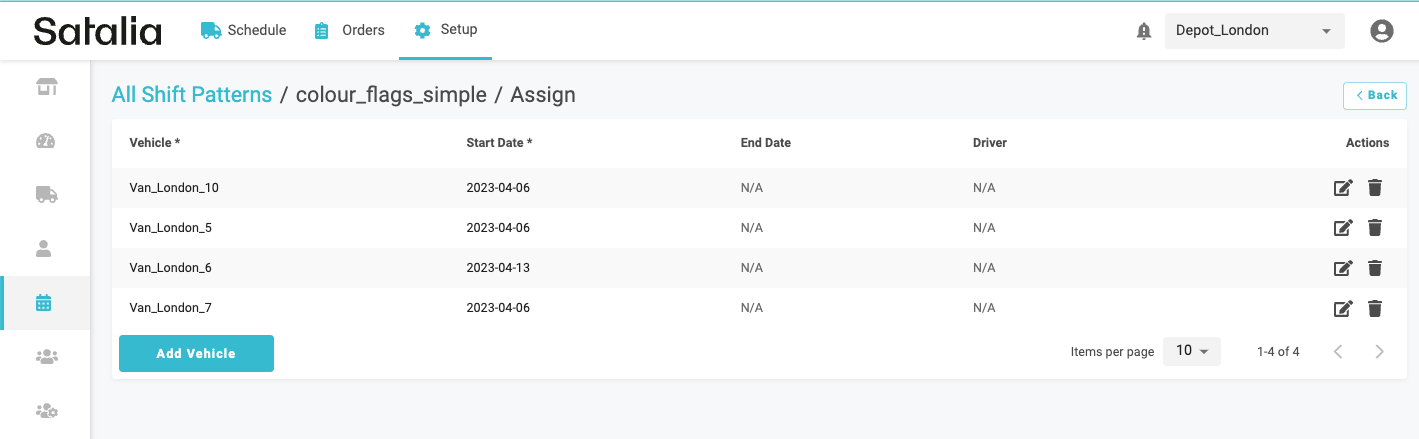Viewport: 1419px width, 439px height.
Task: Follow the All Shift Patterns breadcrumb link
Action: (x=192, y=95)
